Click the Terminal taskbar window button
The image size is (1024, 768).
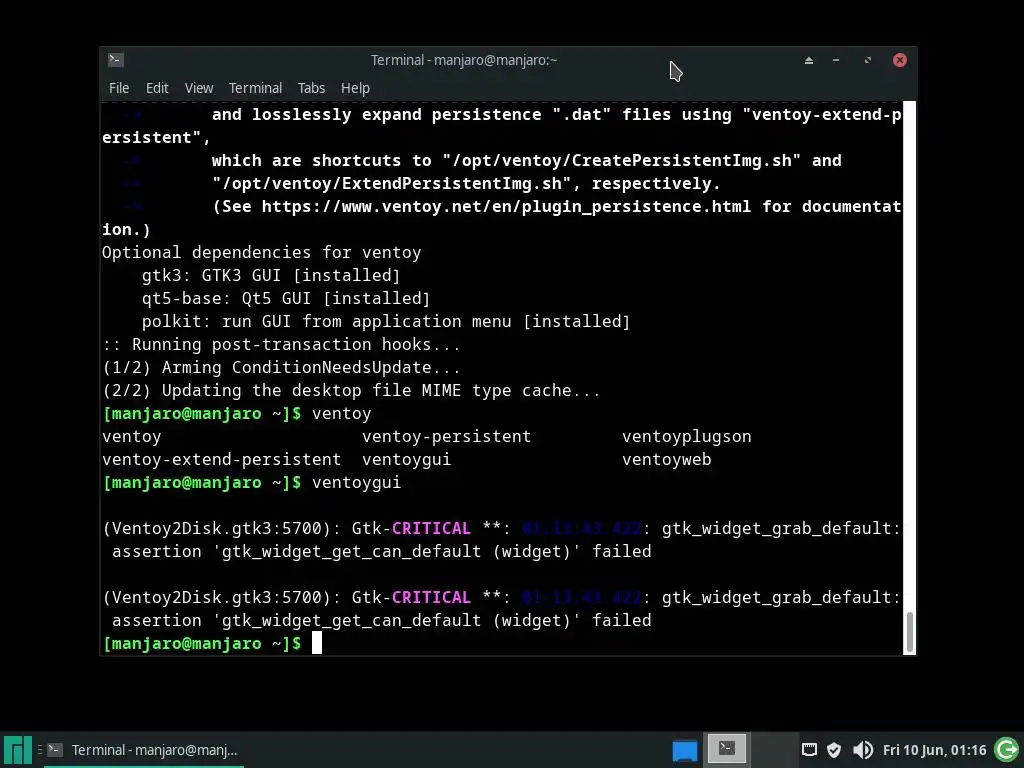(143, 750)
